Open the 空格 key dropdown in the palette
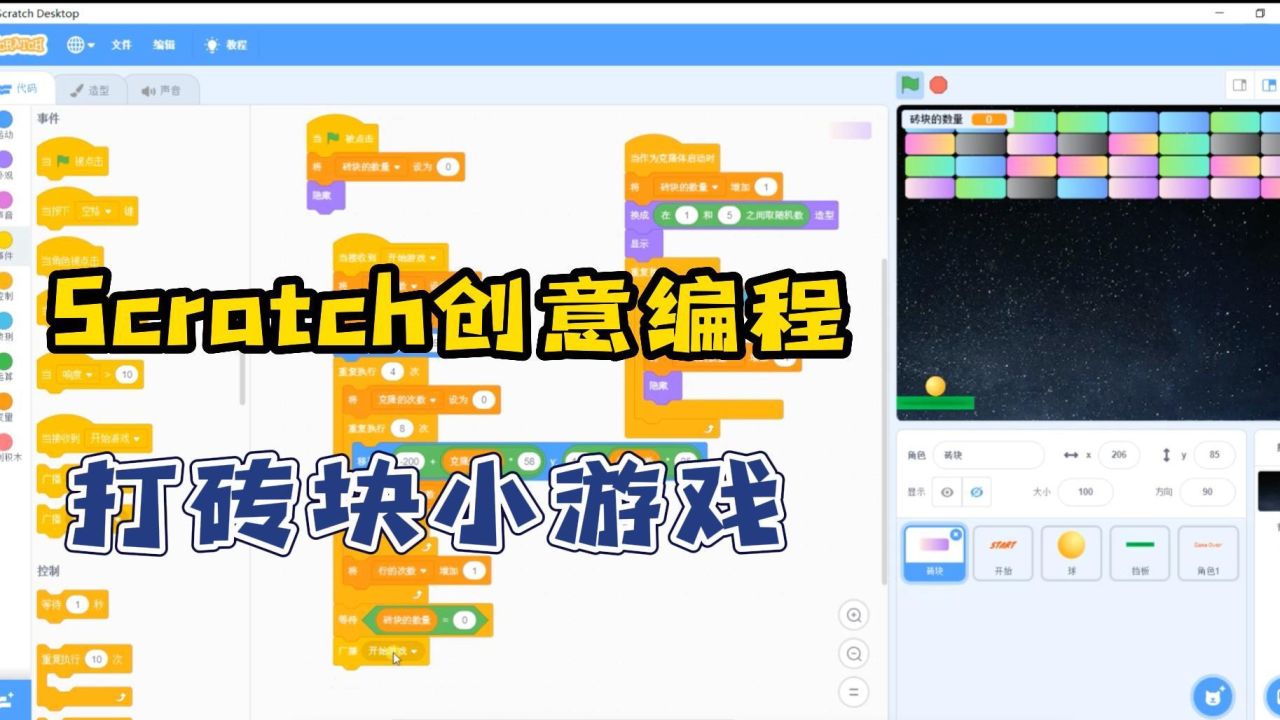Viewport: 1280px width, 720px height. pos(98,212)
